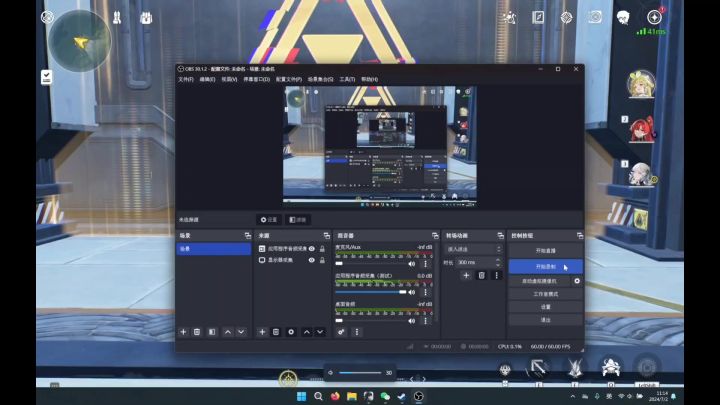This screenshot has width=720, height=405.
Task: Click the highlighted Start Recording button
Action: pos(546,266)
